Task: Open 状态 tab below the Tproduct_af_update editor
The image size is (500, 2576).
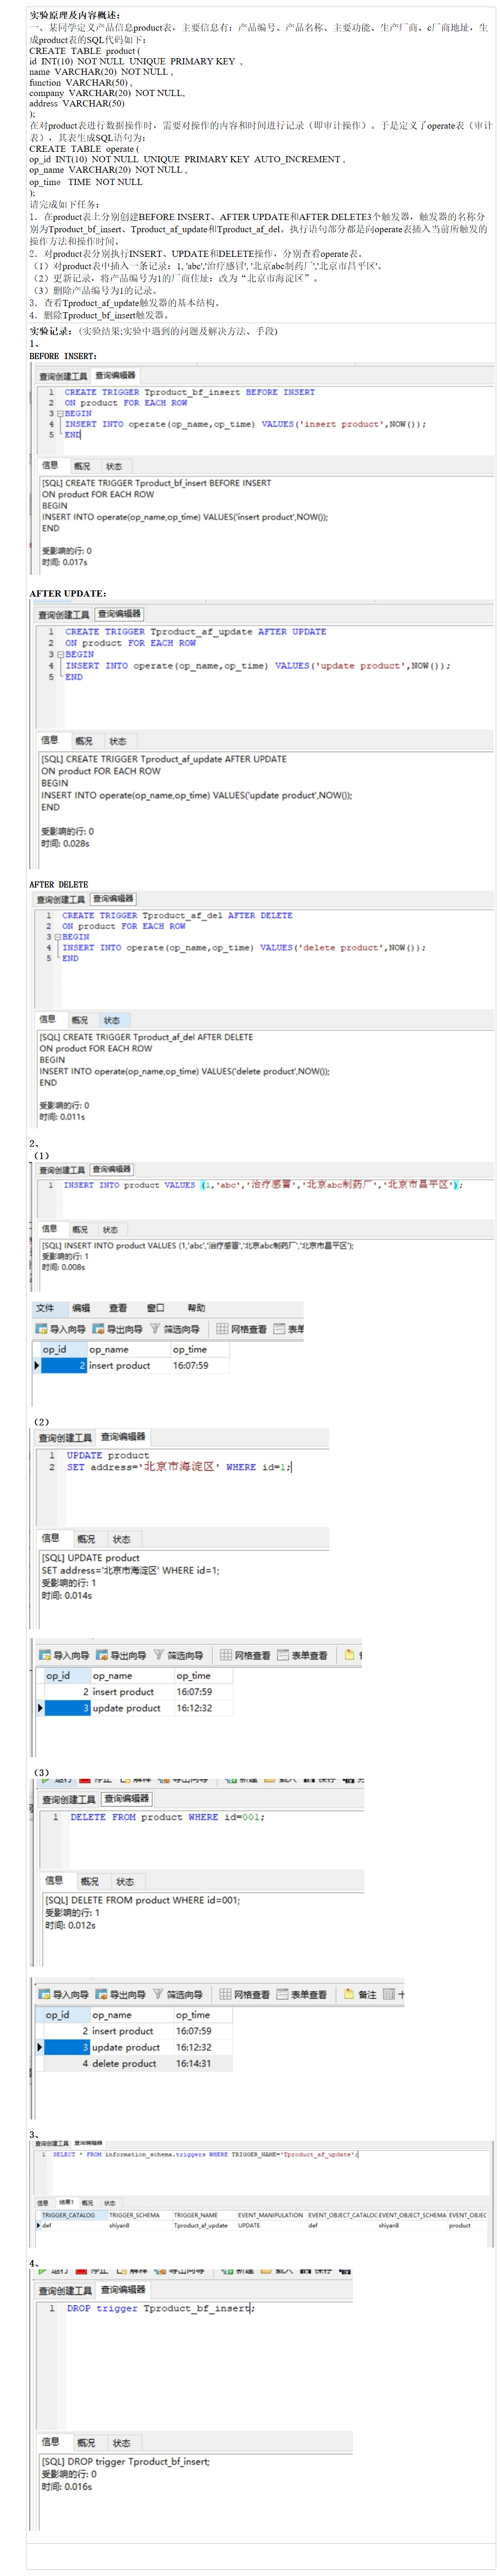Action: 117,741
